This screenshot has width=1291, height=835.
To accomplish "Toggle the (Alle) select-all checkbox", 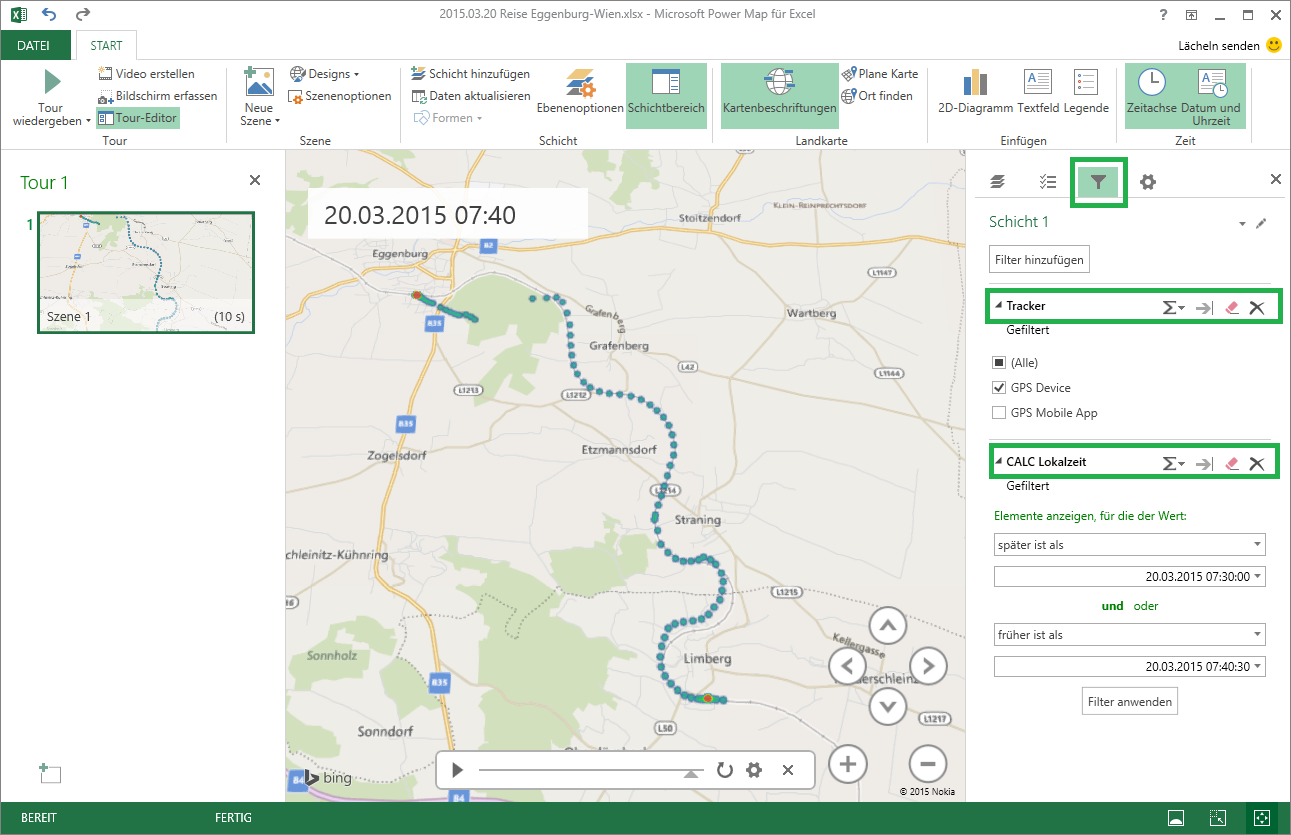I will pos(999,363).
